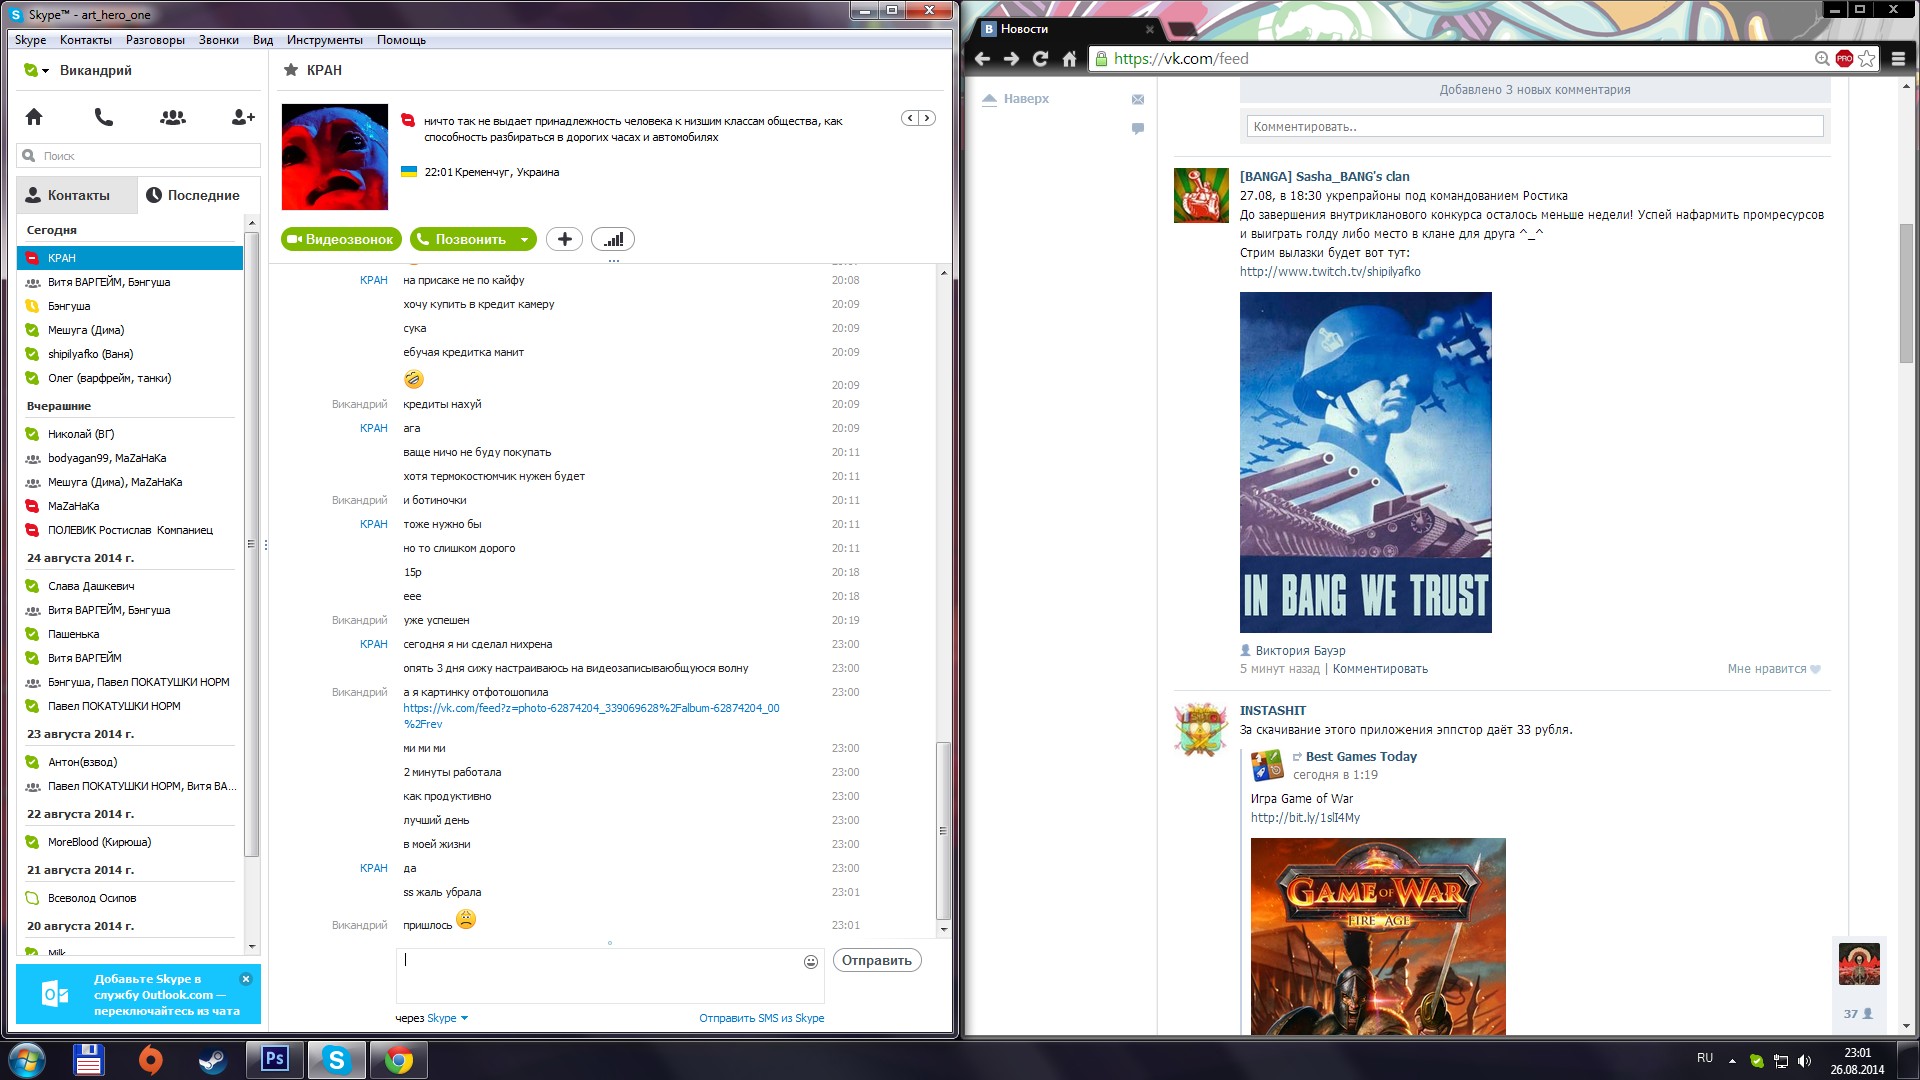Toggle favorite star next to КРАН
Image resolution: width=1920 pixels, height=1080 pixels.
291,70
